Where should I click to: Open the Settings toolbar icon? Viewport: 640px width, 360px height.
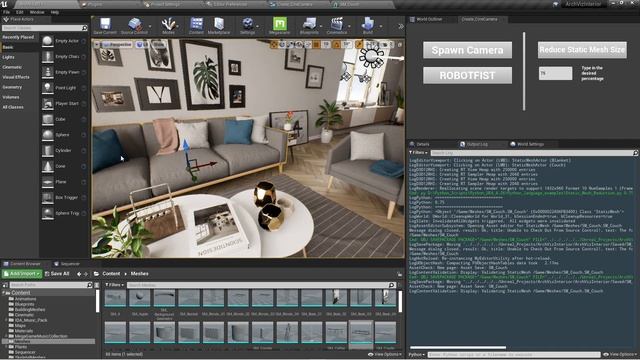coord(247,24)
